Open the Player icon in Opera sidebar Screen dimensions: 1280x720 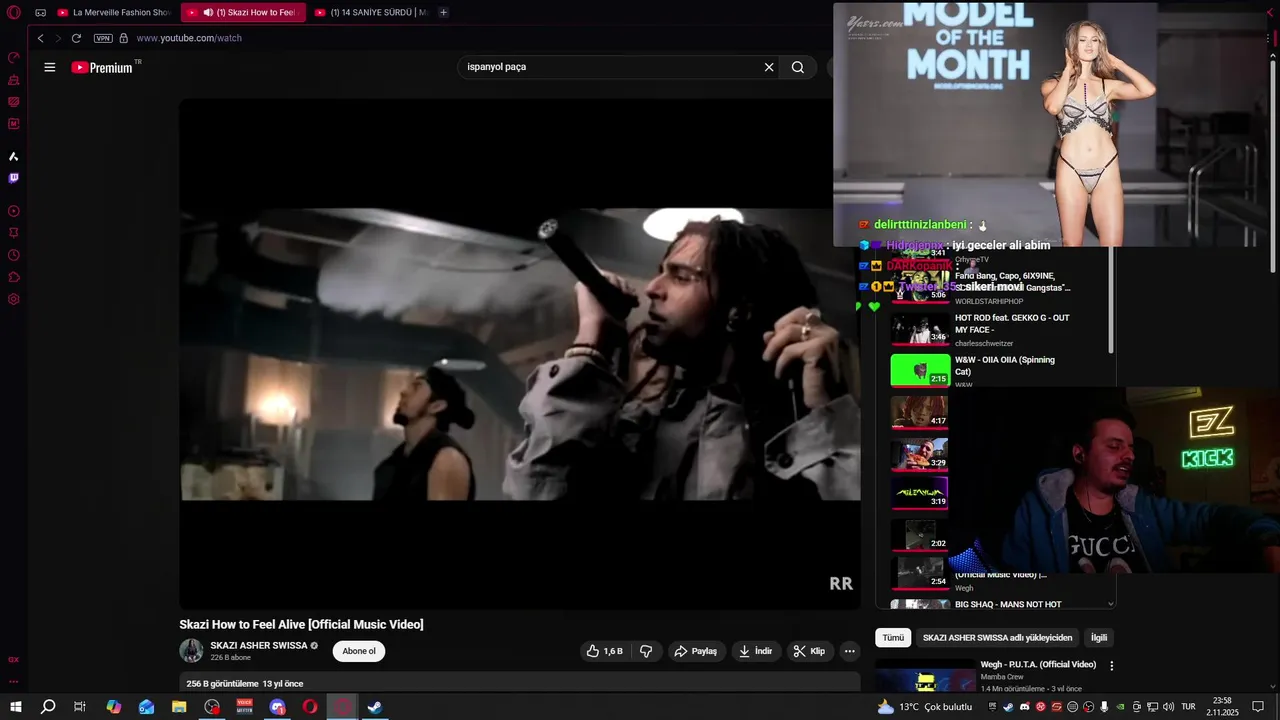coord(14,211)
